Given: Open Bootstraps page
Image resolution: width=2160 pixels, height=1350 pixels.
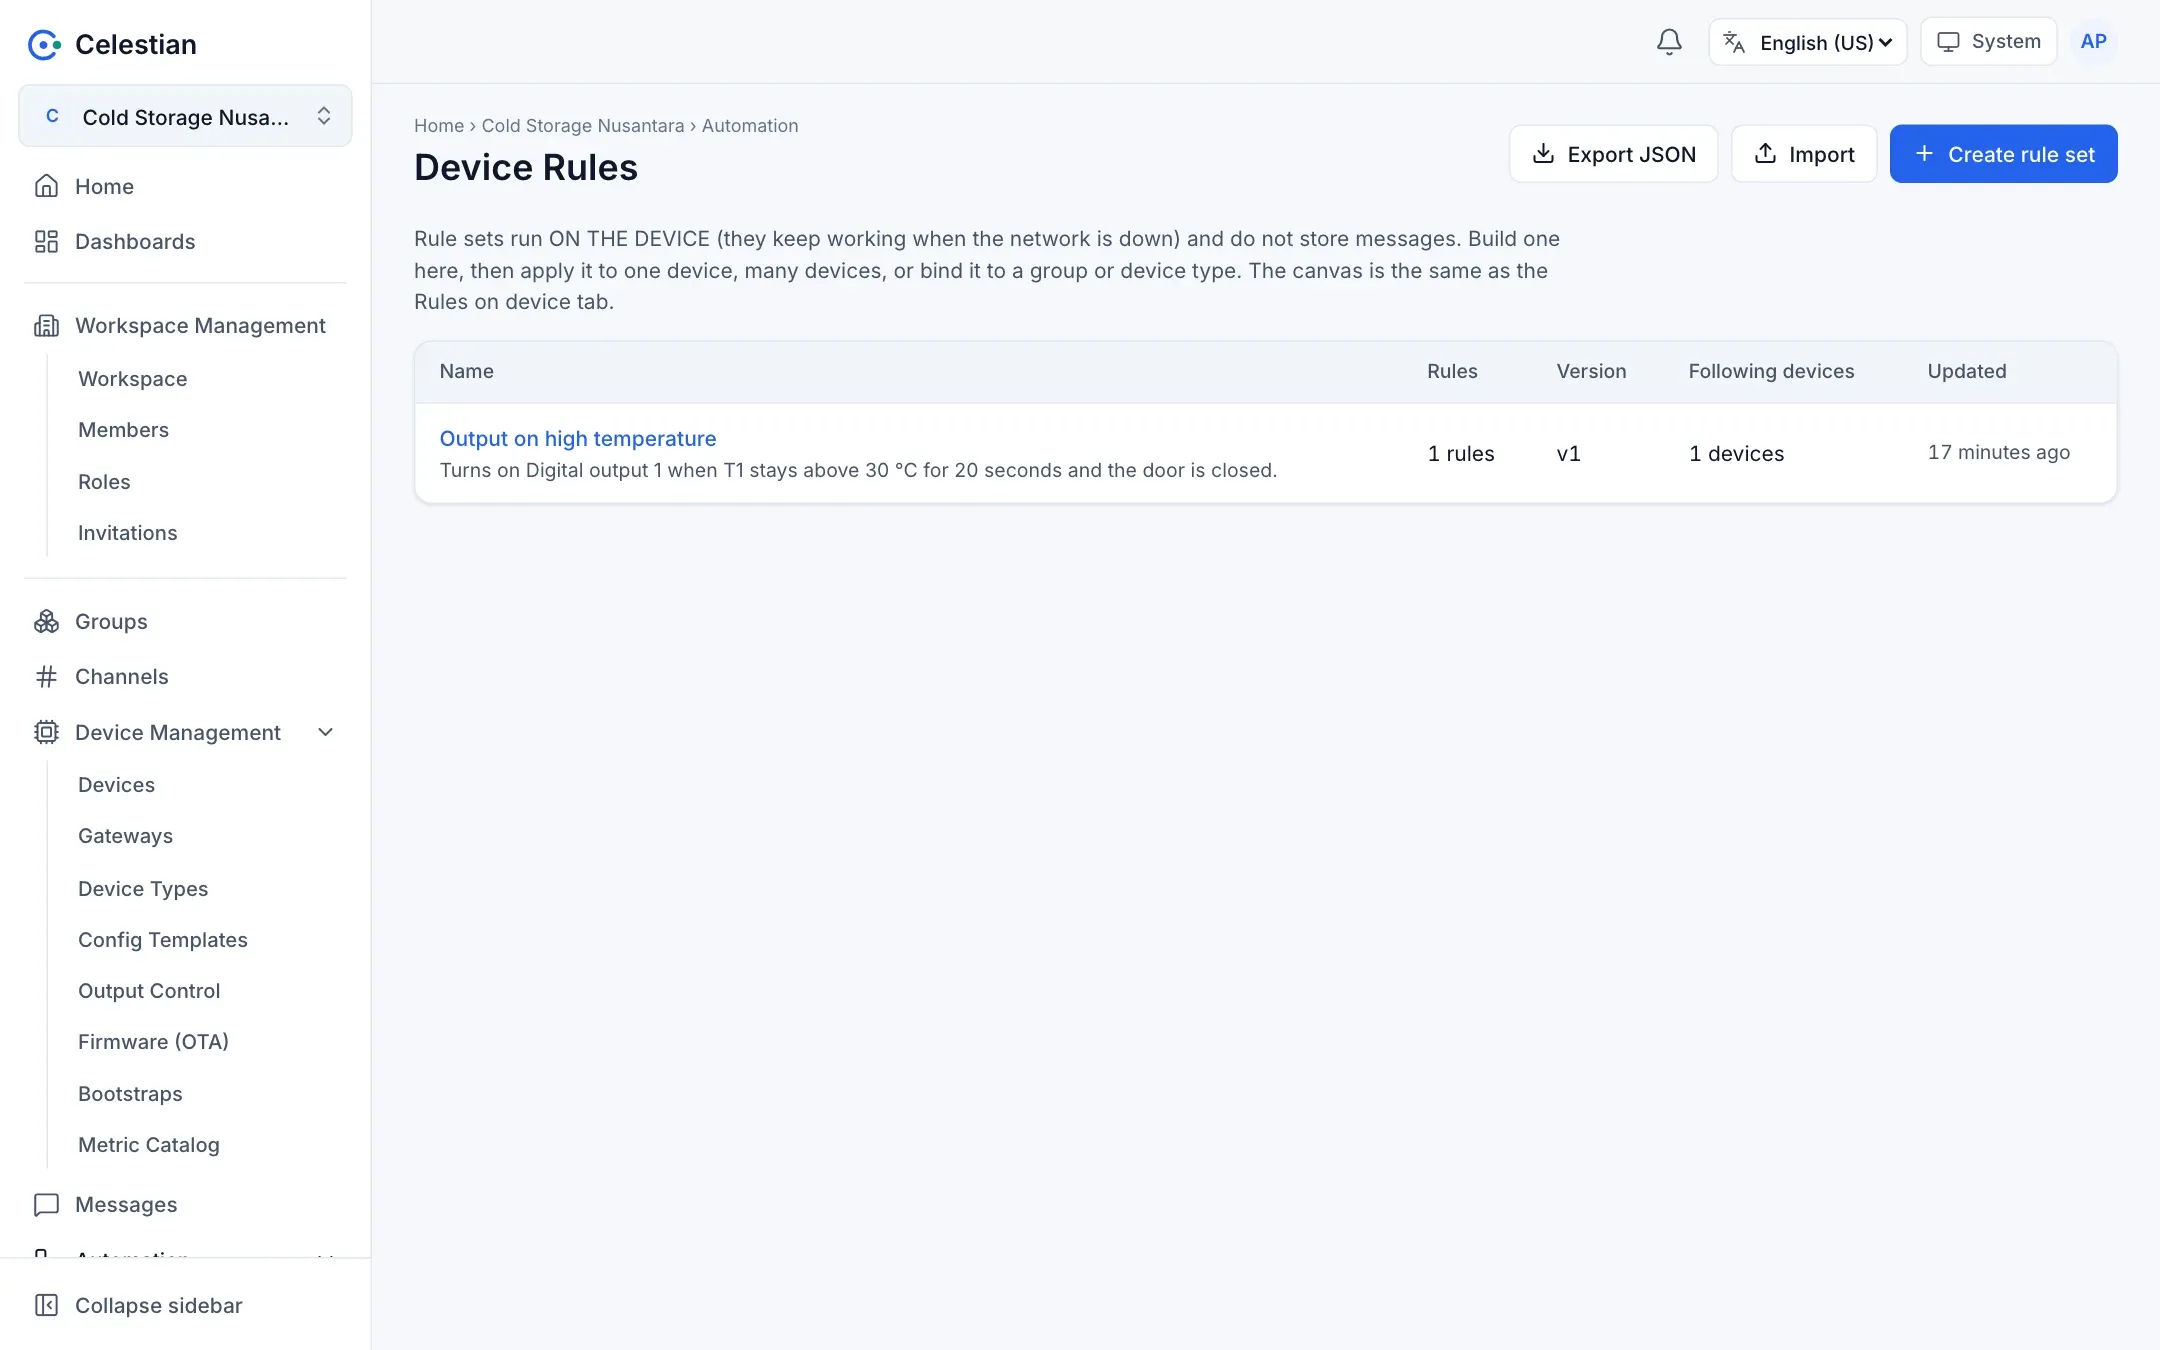Looking at the screenshot, I should click(x=131, y=1094).
